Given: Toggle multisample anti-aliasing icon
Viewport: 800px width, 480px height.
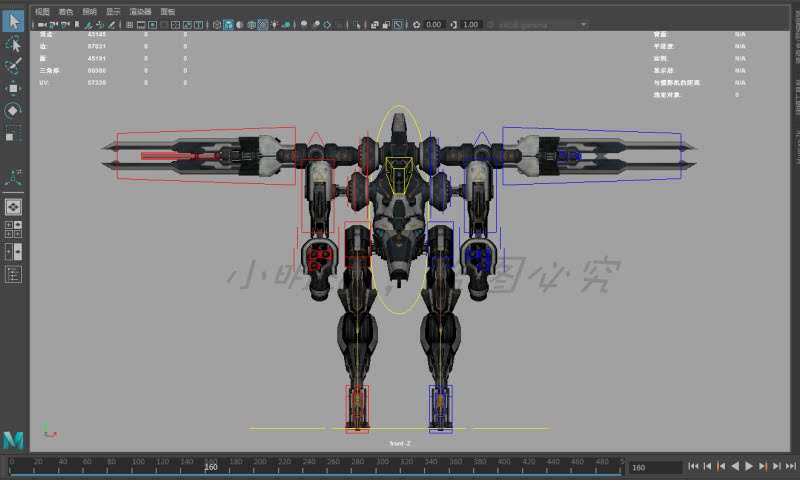Looking at the screenshot, I should click(x=328, y=24).
